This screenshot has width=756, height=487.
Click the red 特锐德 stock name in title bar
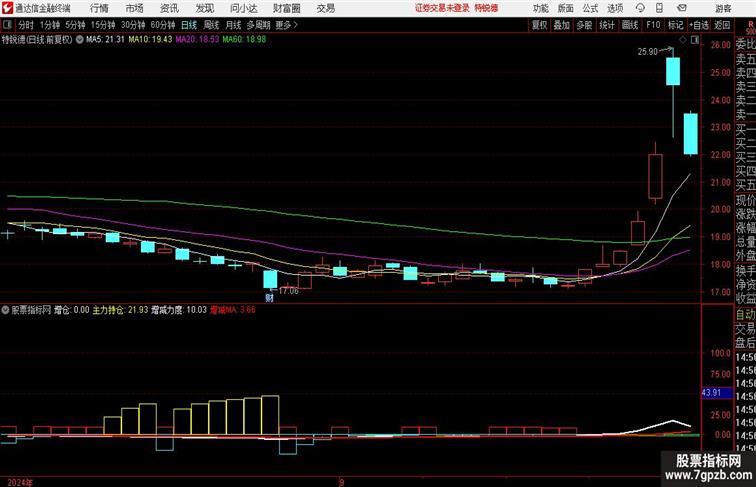click(486, 8)
